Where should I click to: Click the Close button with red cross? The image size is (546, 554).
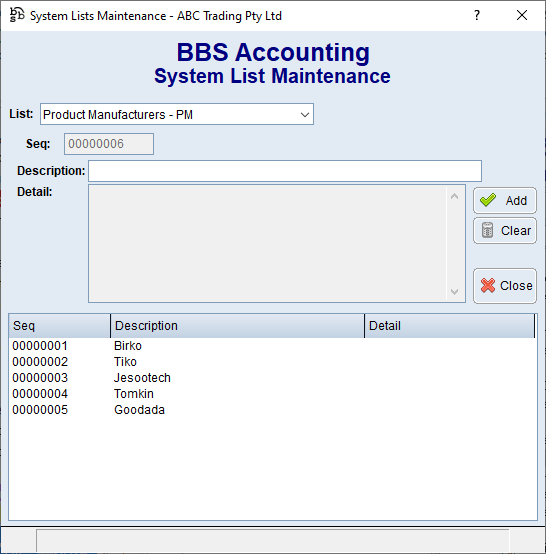click(505, 285)
